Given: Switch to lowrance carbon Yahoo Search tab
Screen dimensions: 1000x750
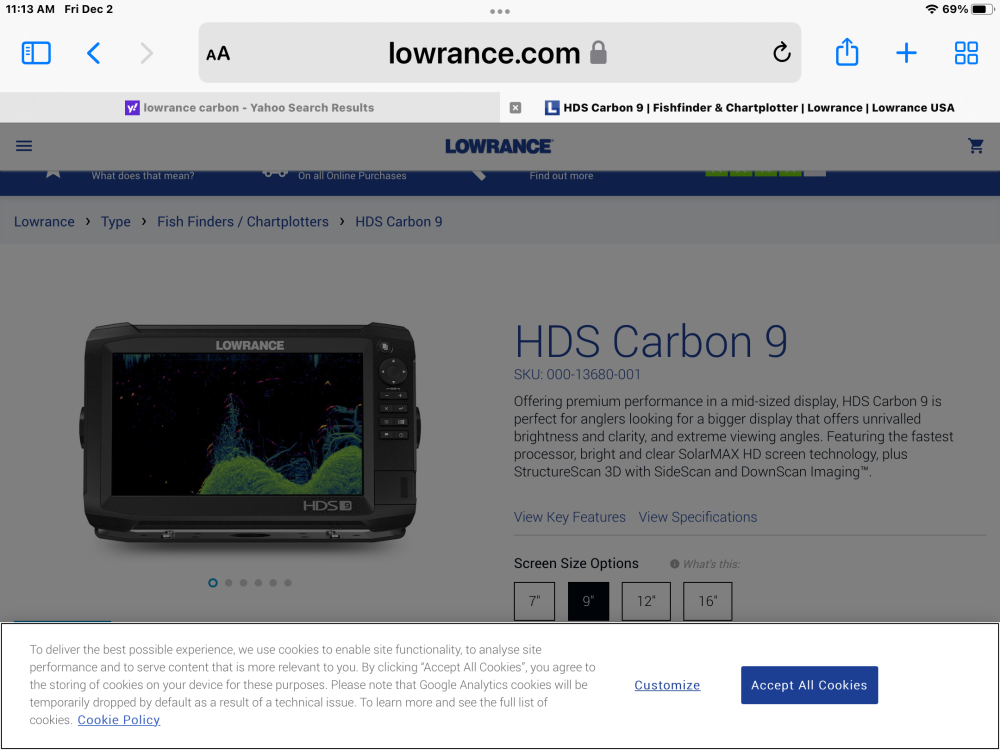Looking at the screenshot, I should coord(250,108).
